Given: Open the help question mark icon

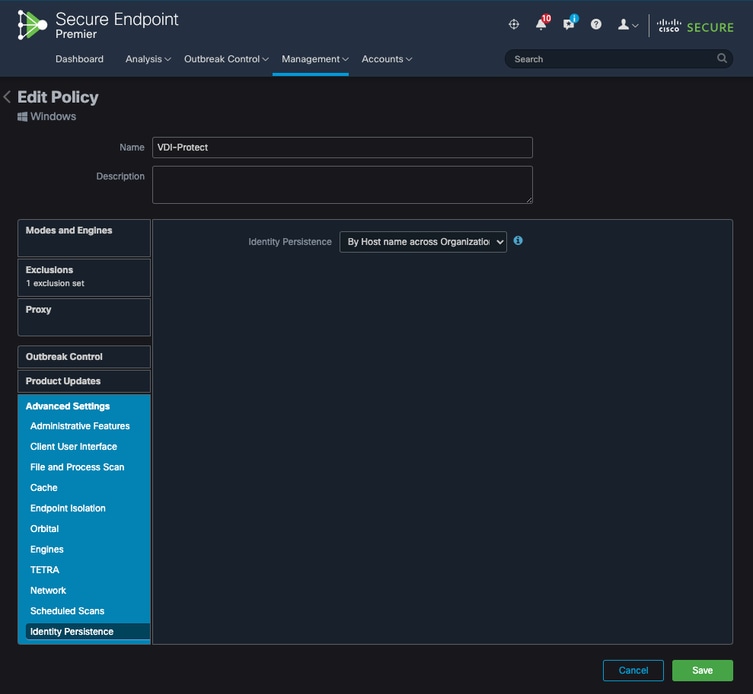Looking at the screenshot, I should click(x=596, y=24).
